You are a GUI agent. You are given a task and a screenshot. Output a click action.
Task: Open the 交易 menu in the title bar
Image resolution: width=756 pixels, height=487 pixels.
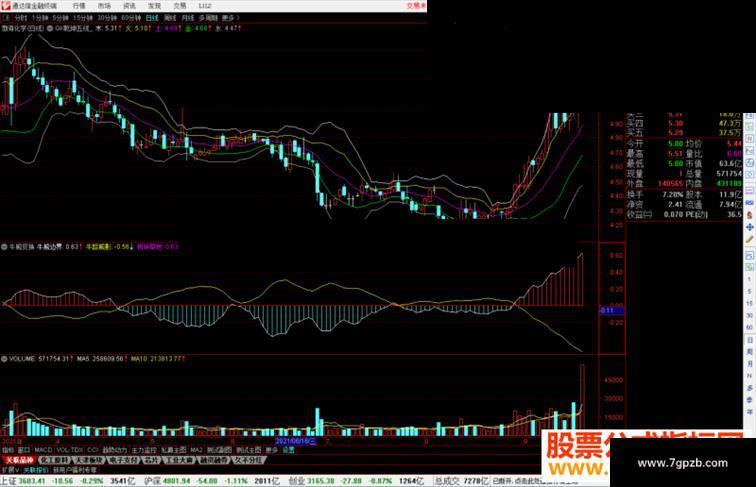tap(180, 6)
